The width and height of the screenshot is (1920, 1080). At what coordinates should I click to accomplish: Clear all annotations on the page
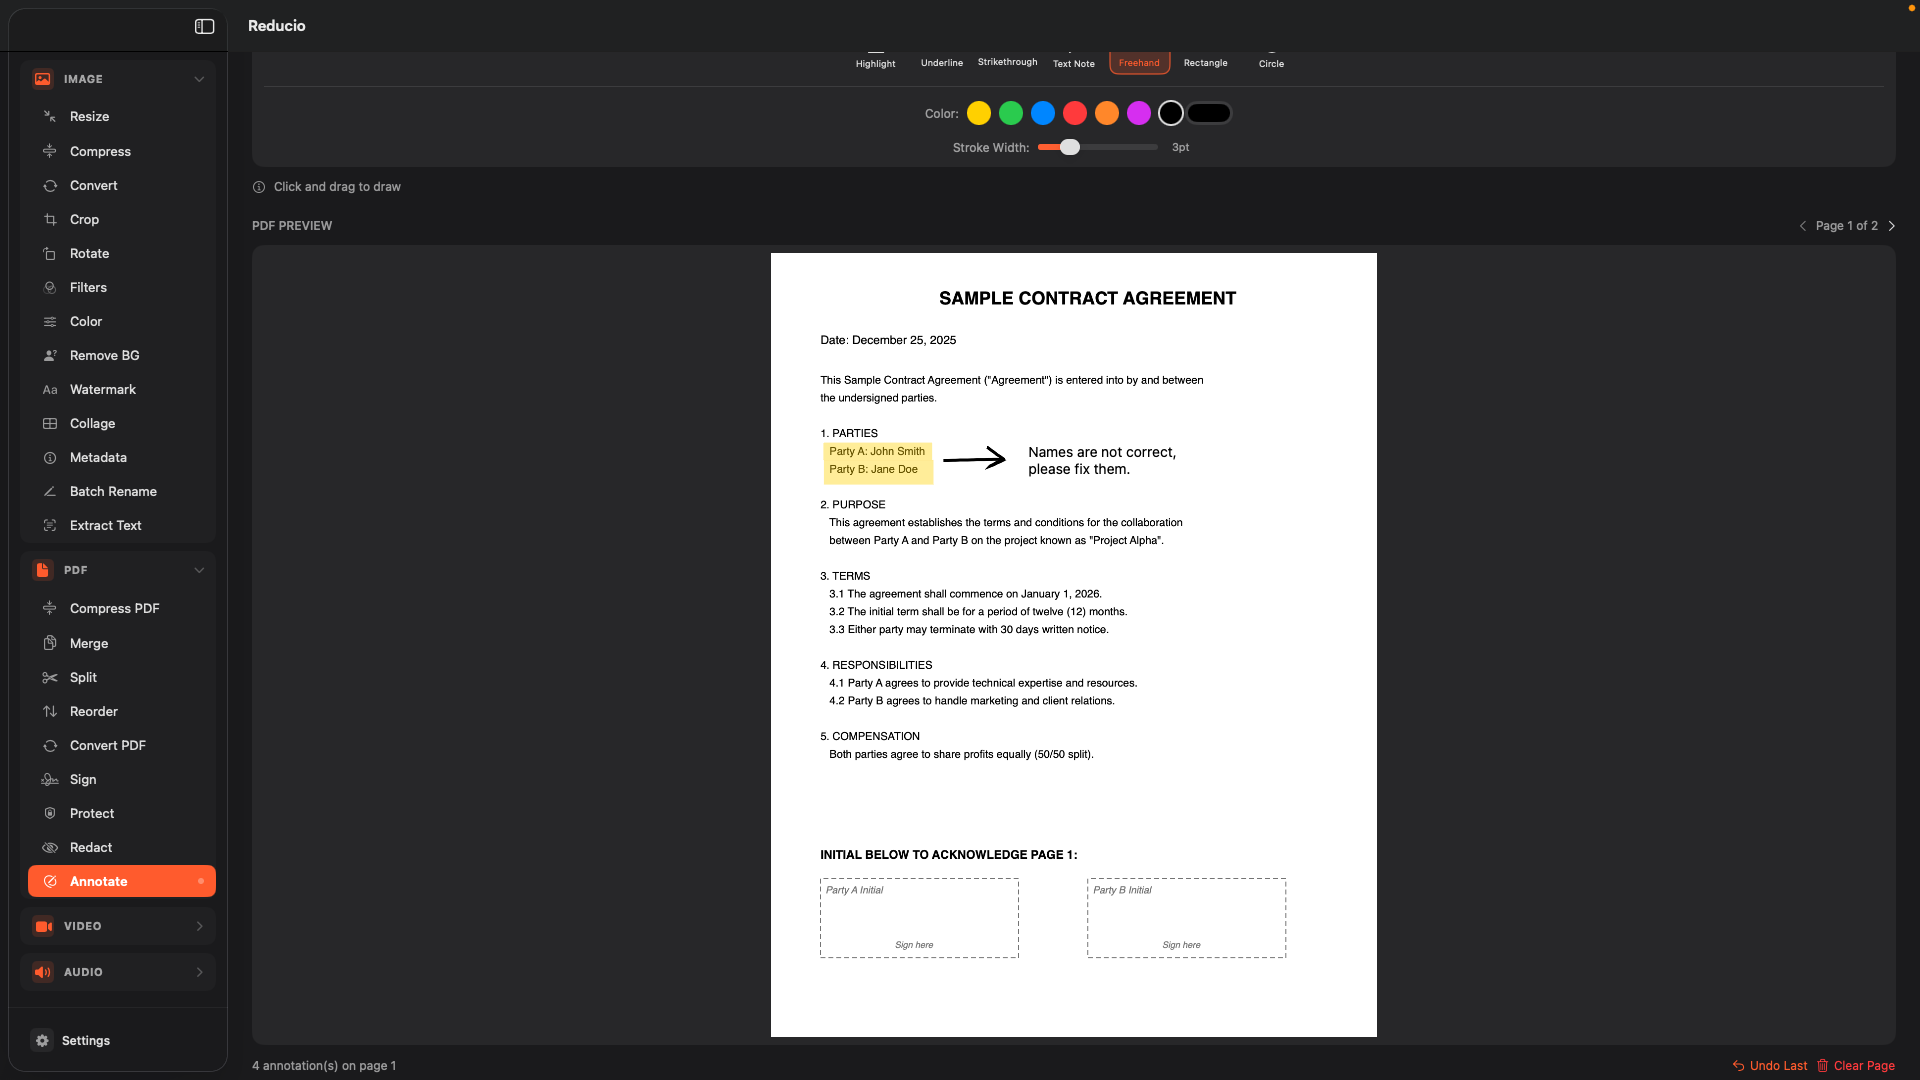tap(1858, 1066)
